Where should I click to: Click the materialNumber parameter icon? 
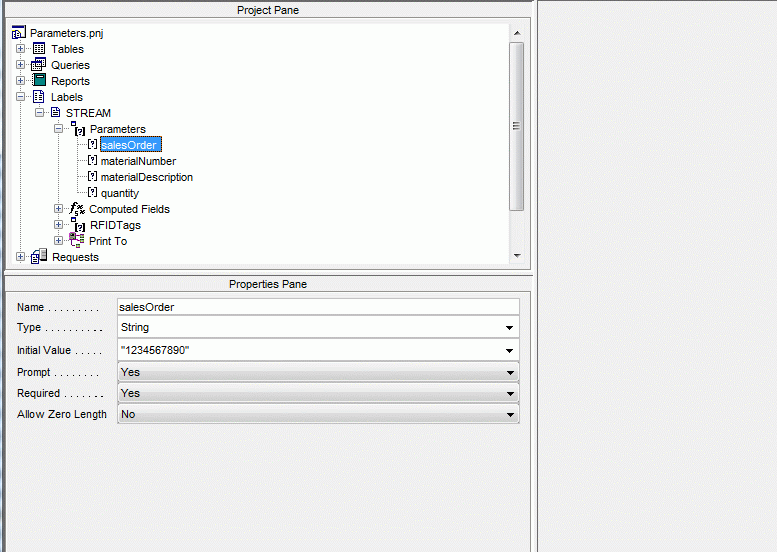92,160
